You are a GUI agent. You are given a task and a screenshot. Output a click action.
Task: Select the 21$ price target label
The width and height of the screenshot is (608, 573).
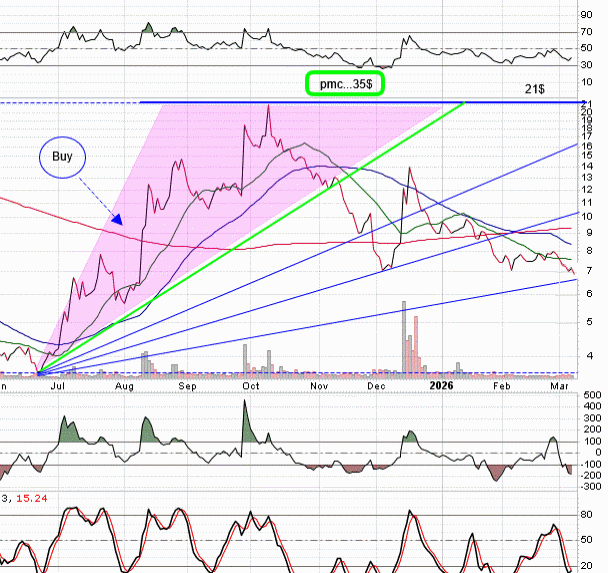535,90
